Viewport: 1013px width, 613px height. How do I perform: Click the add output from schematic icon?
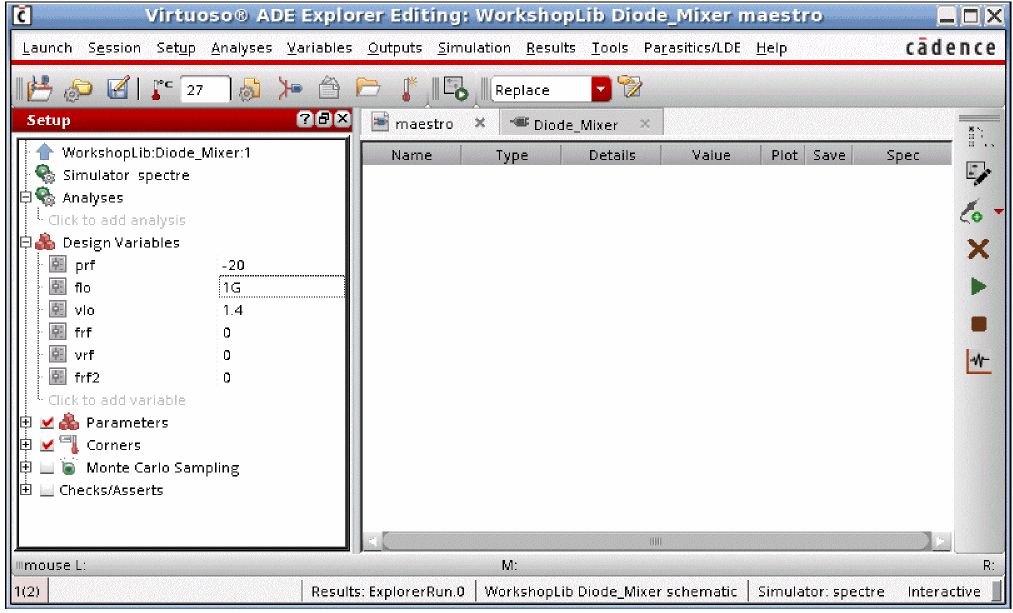[x=972, y=212]
